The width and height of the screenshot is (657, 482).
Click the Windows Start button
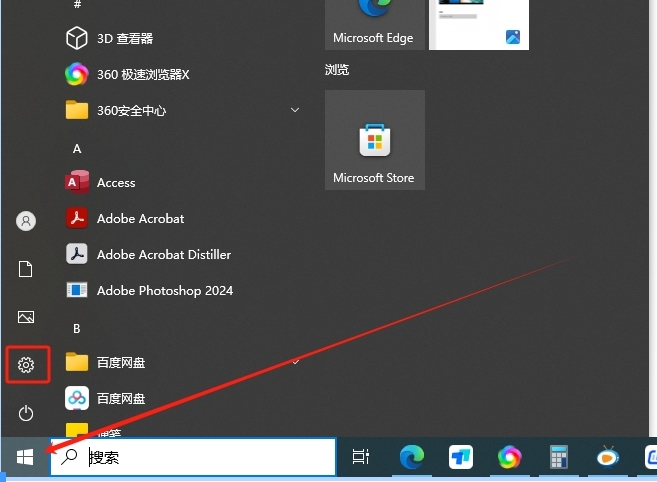click(25, 457)
